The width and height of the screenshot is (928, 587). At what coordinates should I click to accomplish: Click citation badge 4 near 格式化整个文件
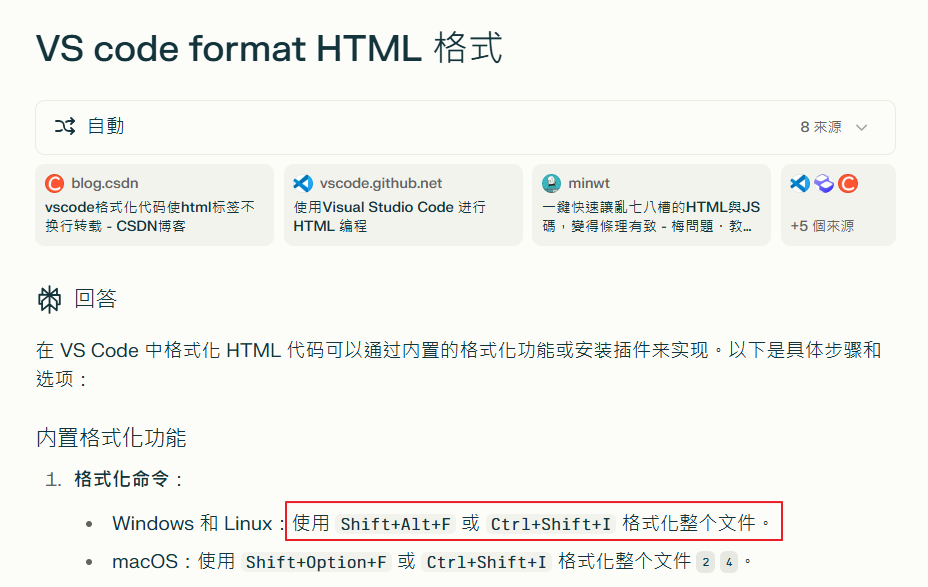click(732, 562)
